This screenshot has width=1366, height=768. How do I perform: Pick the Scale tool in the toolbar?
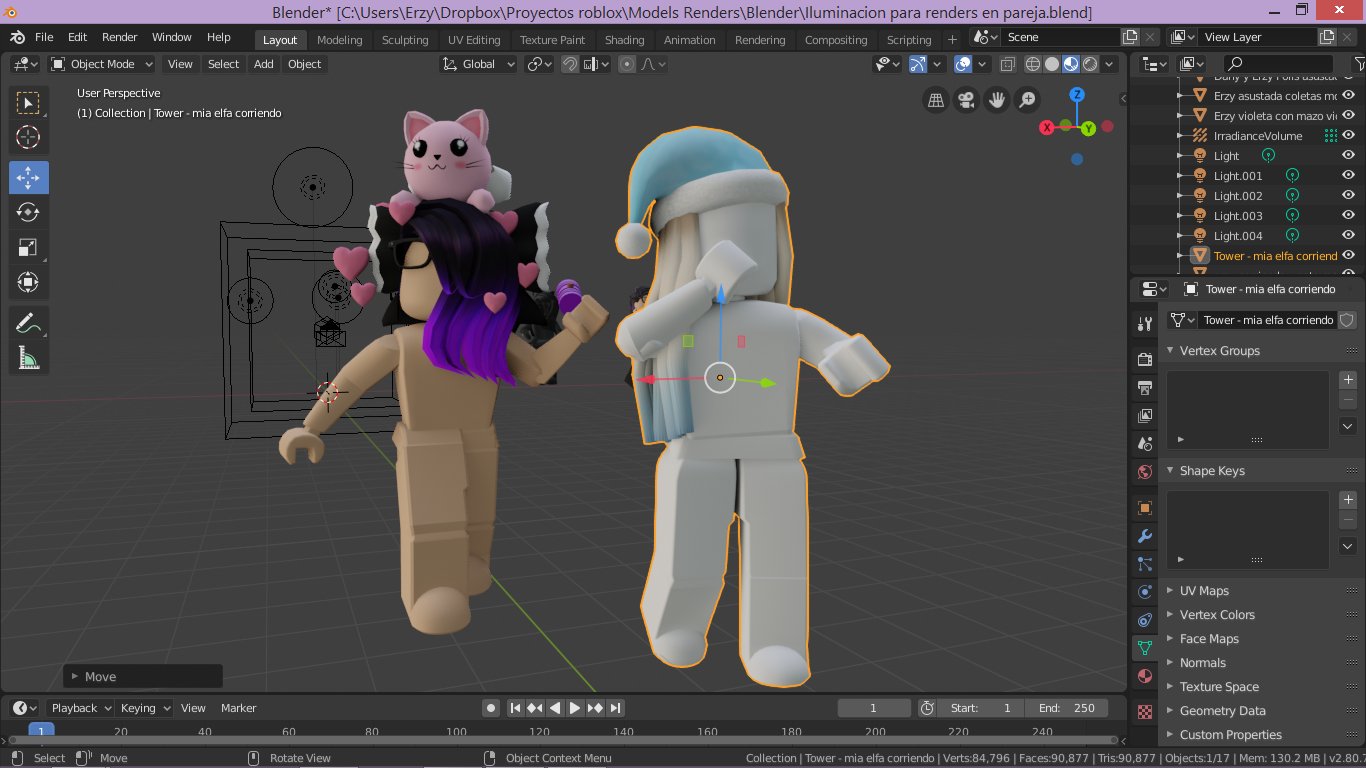tap(28, 247)
